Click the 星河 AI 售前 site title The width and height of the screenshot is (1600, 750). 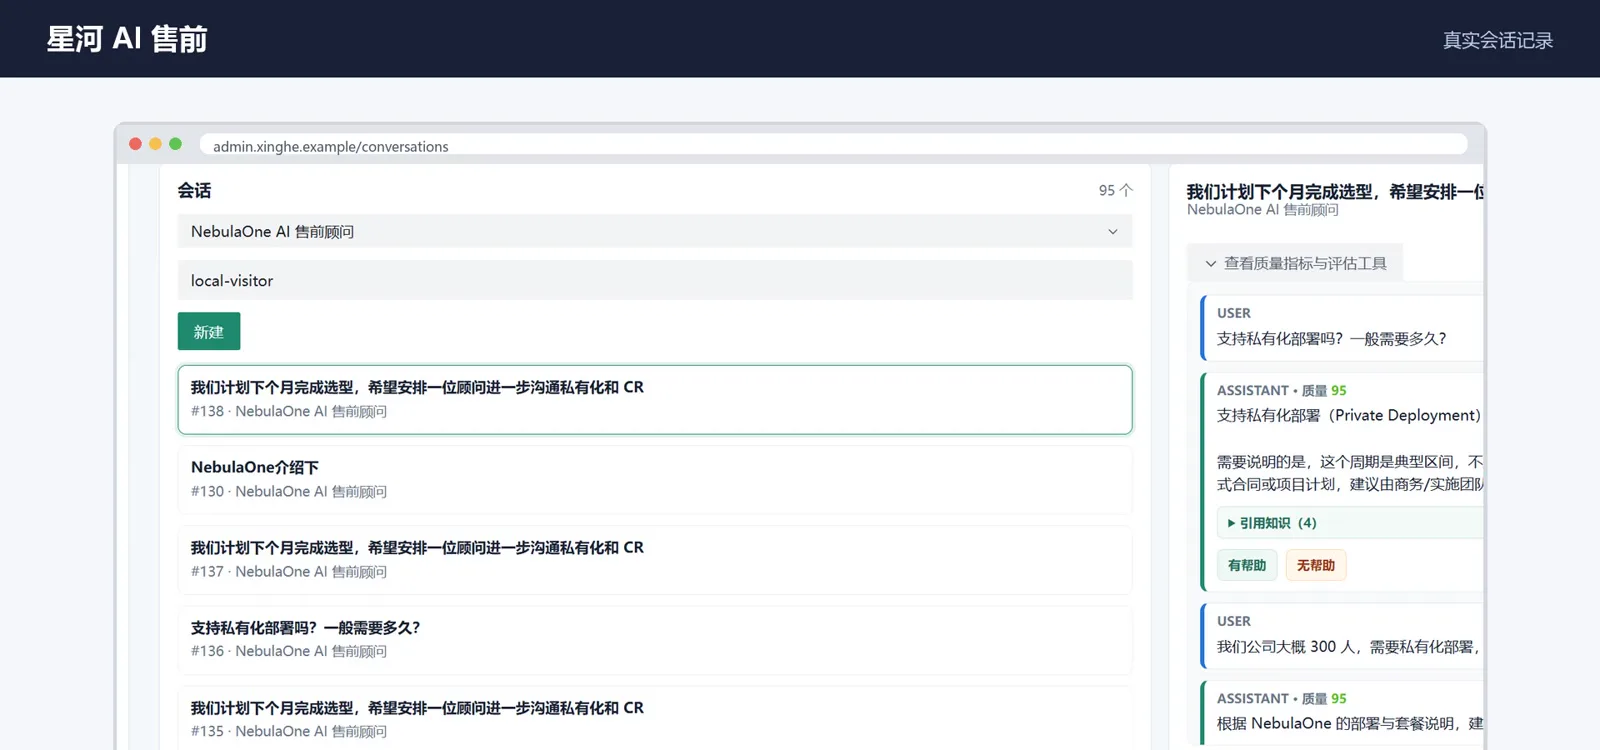127,39
